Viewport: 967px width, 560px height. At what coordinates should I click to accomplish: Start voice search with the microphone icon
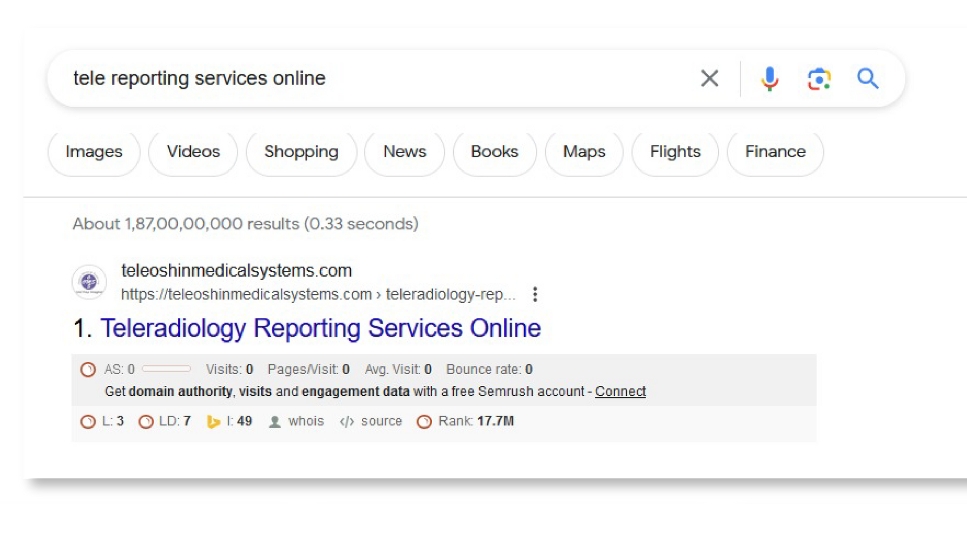pyautogui.click(x=769, y=79)
